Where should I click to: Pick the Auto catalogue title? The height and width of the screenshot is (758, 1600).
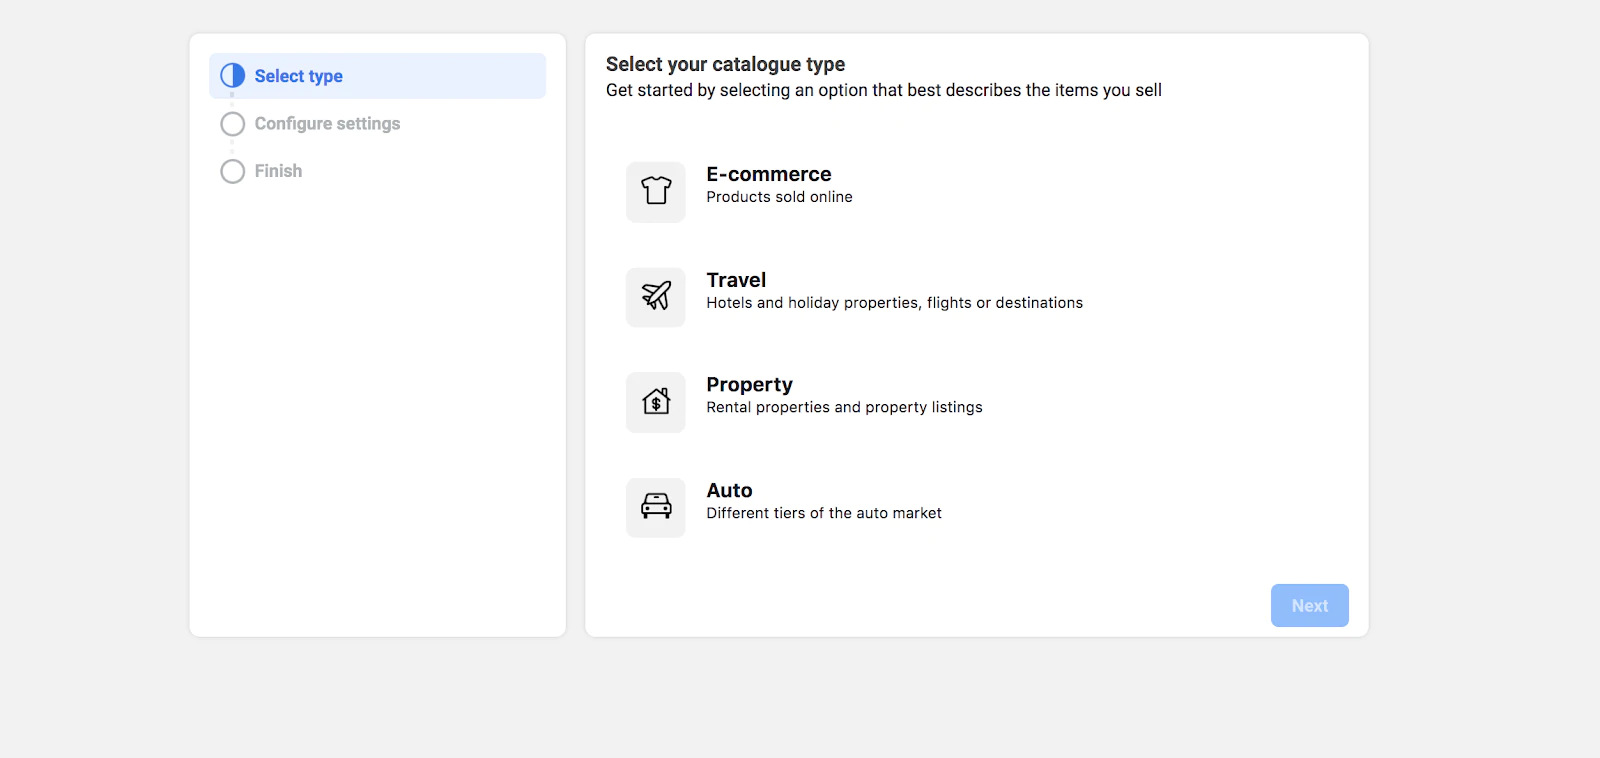click(729, 490)
